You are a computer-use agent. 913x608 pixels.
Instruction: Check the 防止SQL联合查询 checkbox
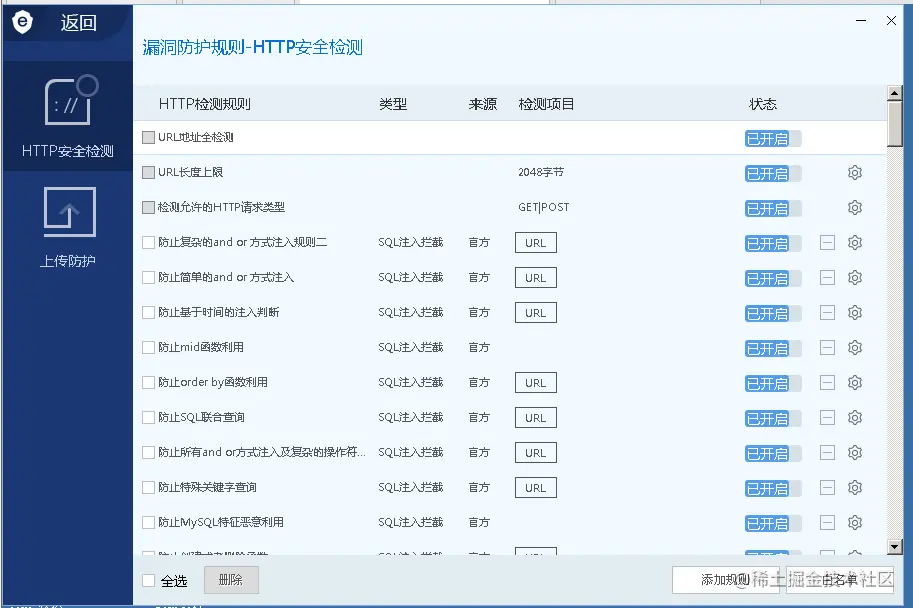tap(148, 417)
